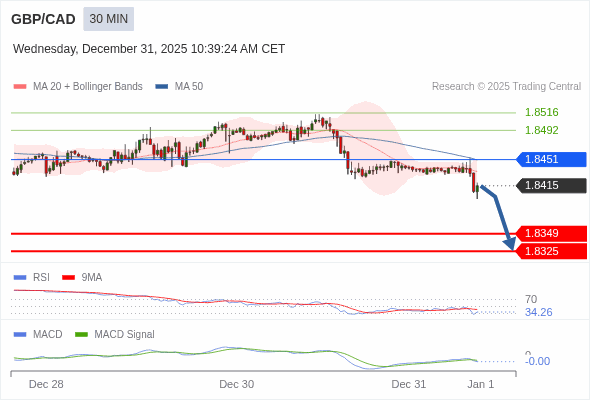Image resolution: width=590 pixels, height=400 pixels.
Task: Click the MA 20 + Bollinger Bands label
Action: point(88,87)
